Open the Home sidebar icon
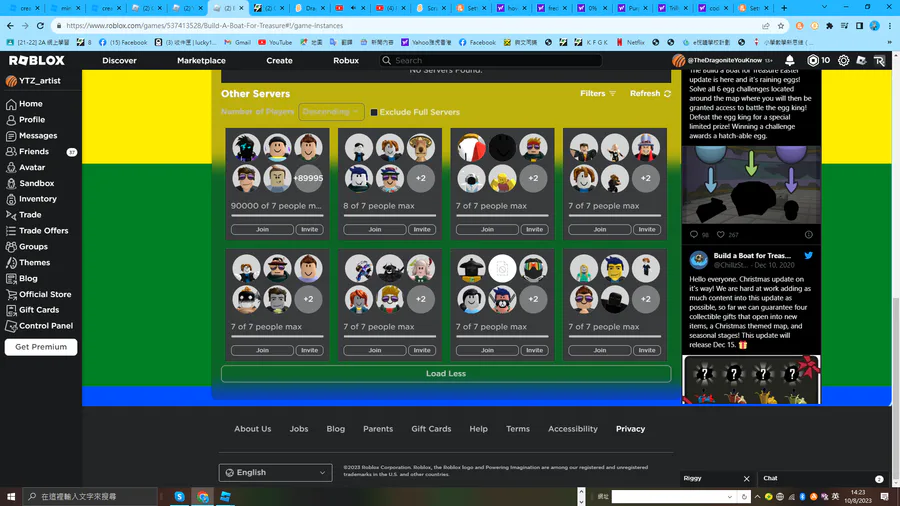The height and width of the screenshot is (506, 900). click(x=11, y=104)
